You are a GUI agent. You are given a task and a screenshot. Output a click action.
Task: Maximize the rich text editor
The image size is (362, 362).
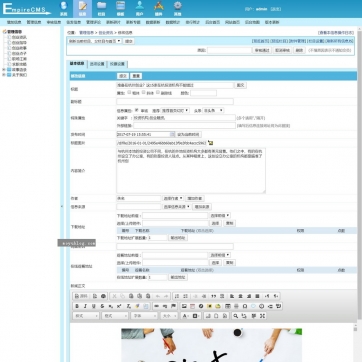262,316
